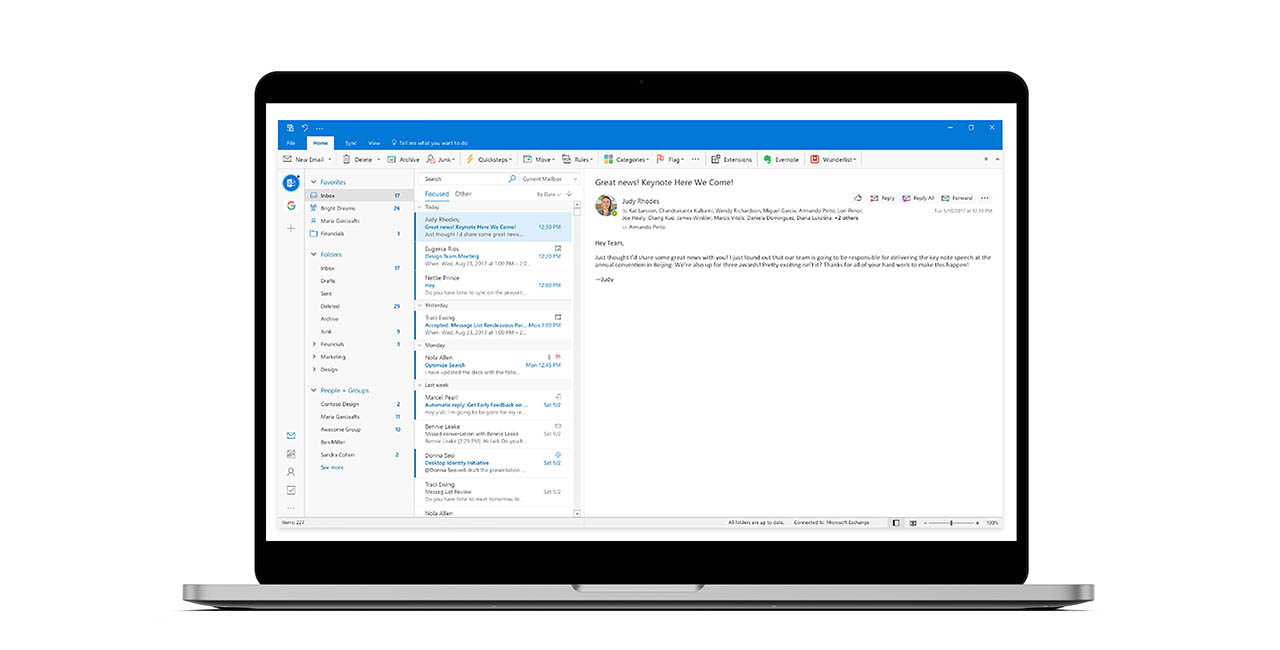1280x650 pixels.
Task: Click the zoom slider in the status bar
Action: 950,523
